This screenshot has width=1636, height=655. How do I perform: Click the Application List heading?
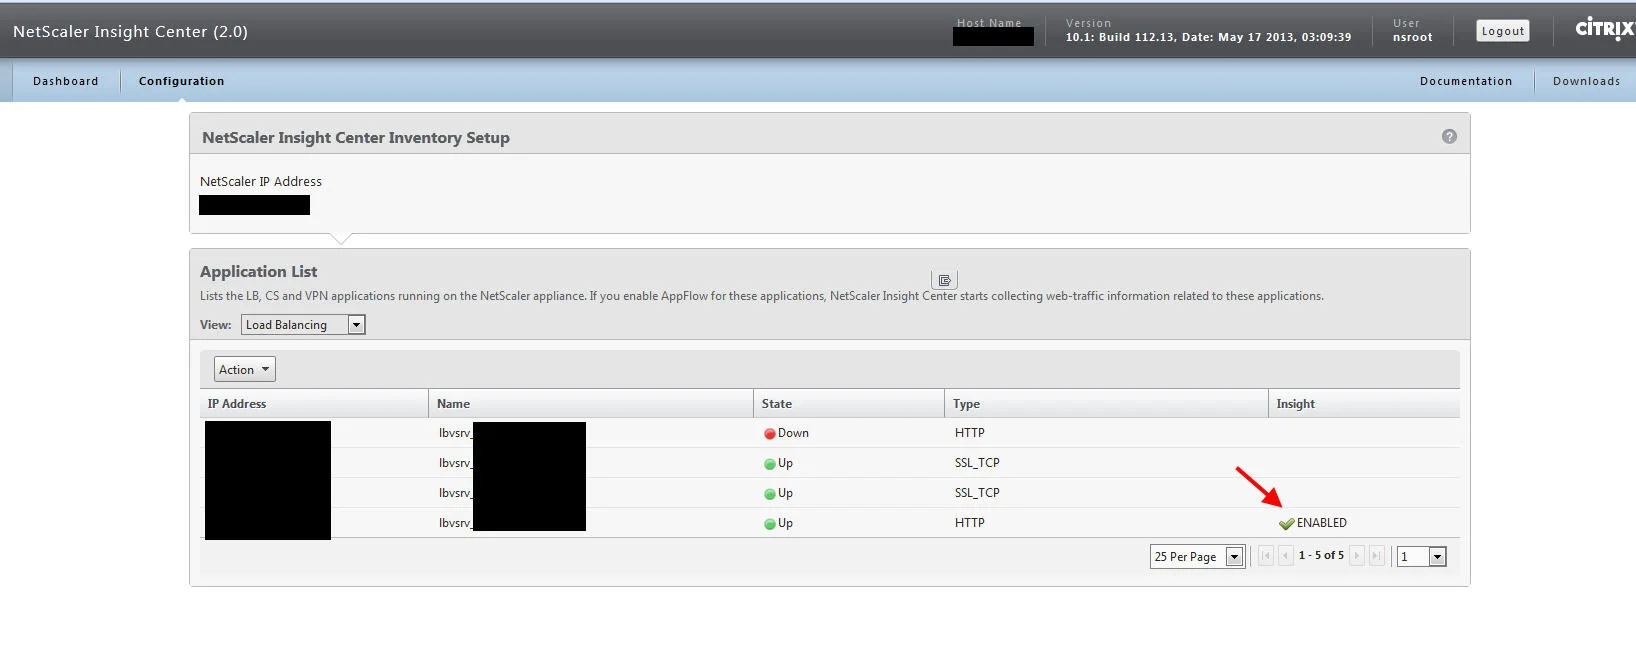[258, 271]
